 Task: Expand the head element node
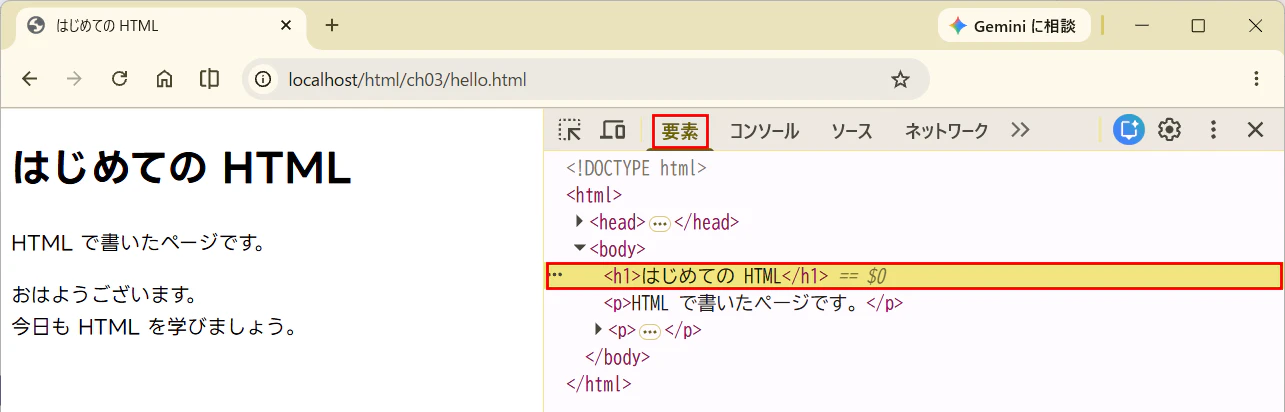580,222
